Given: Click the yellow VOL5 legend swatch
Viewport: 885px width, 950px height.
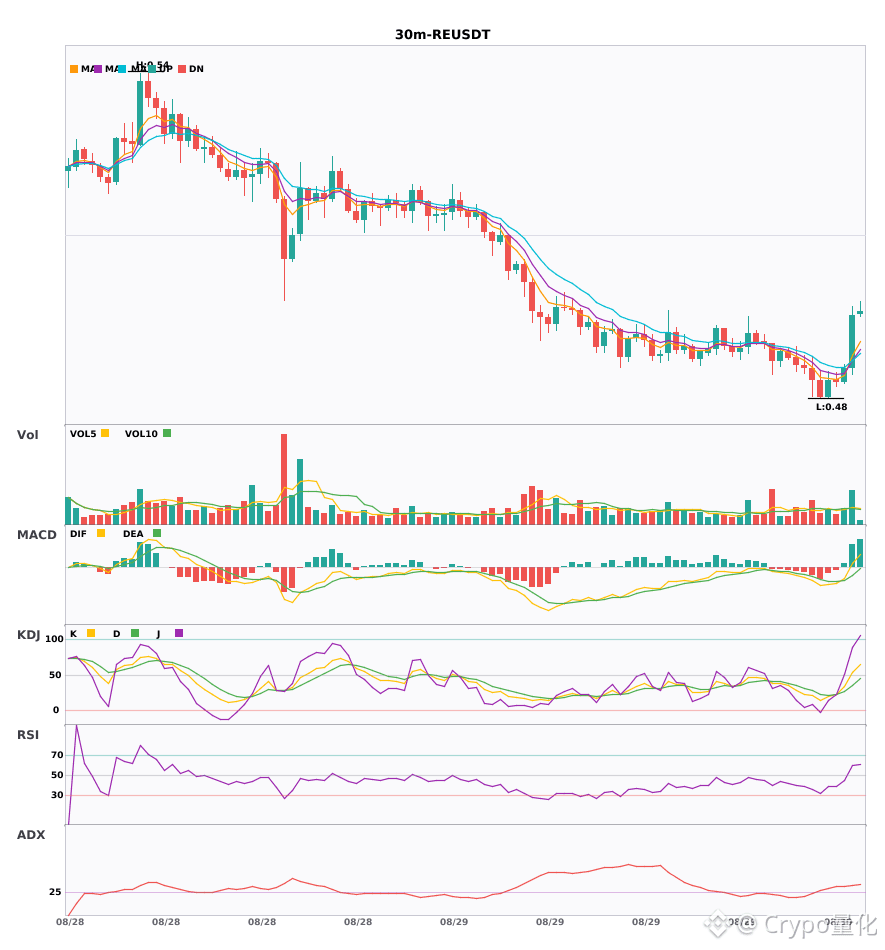Looking at the screenshot, I should coord(105,433).
